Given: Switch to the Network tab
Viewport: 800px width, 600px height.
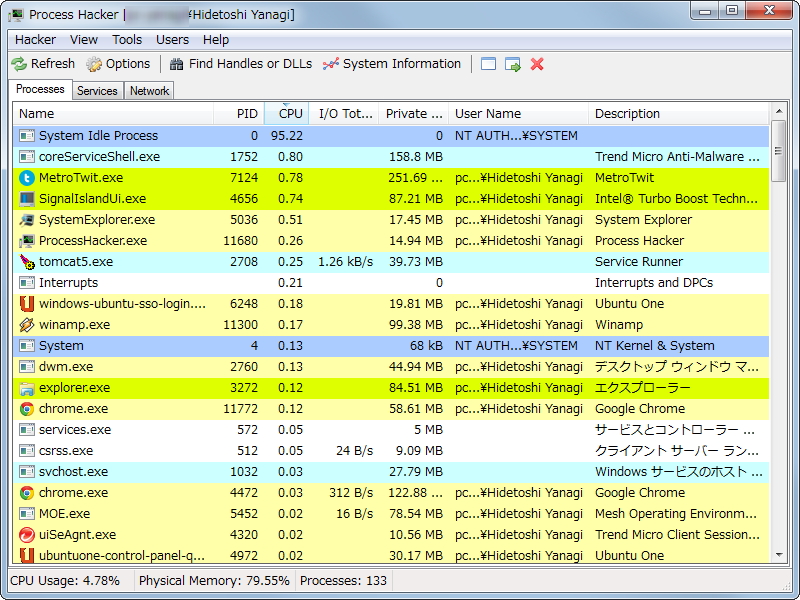Looking at the screenshot, I should 149,90.
